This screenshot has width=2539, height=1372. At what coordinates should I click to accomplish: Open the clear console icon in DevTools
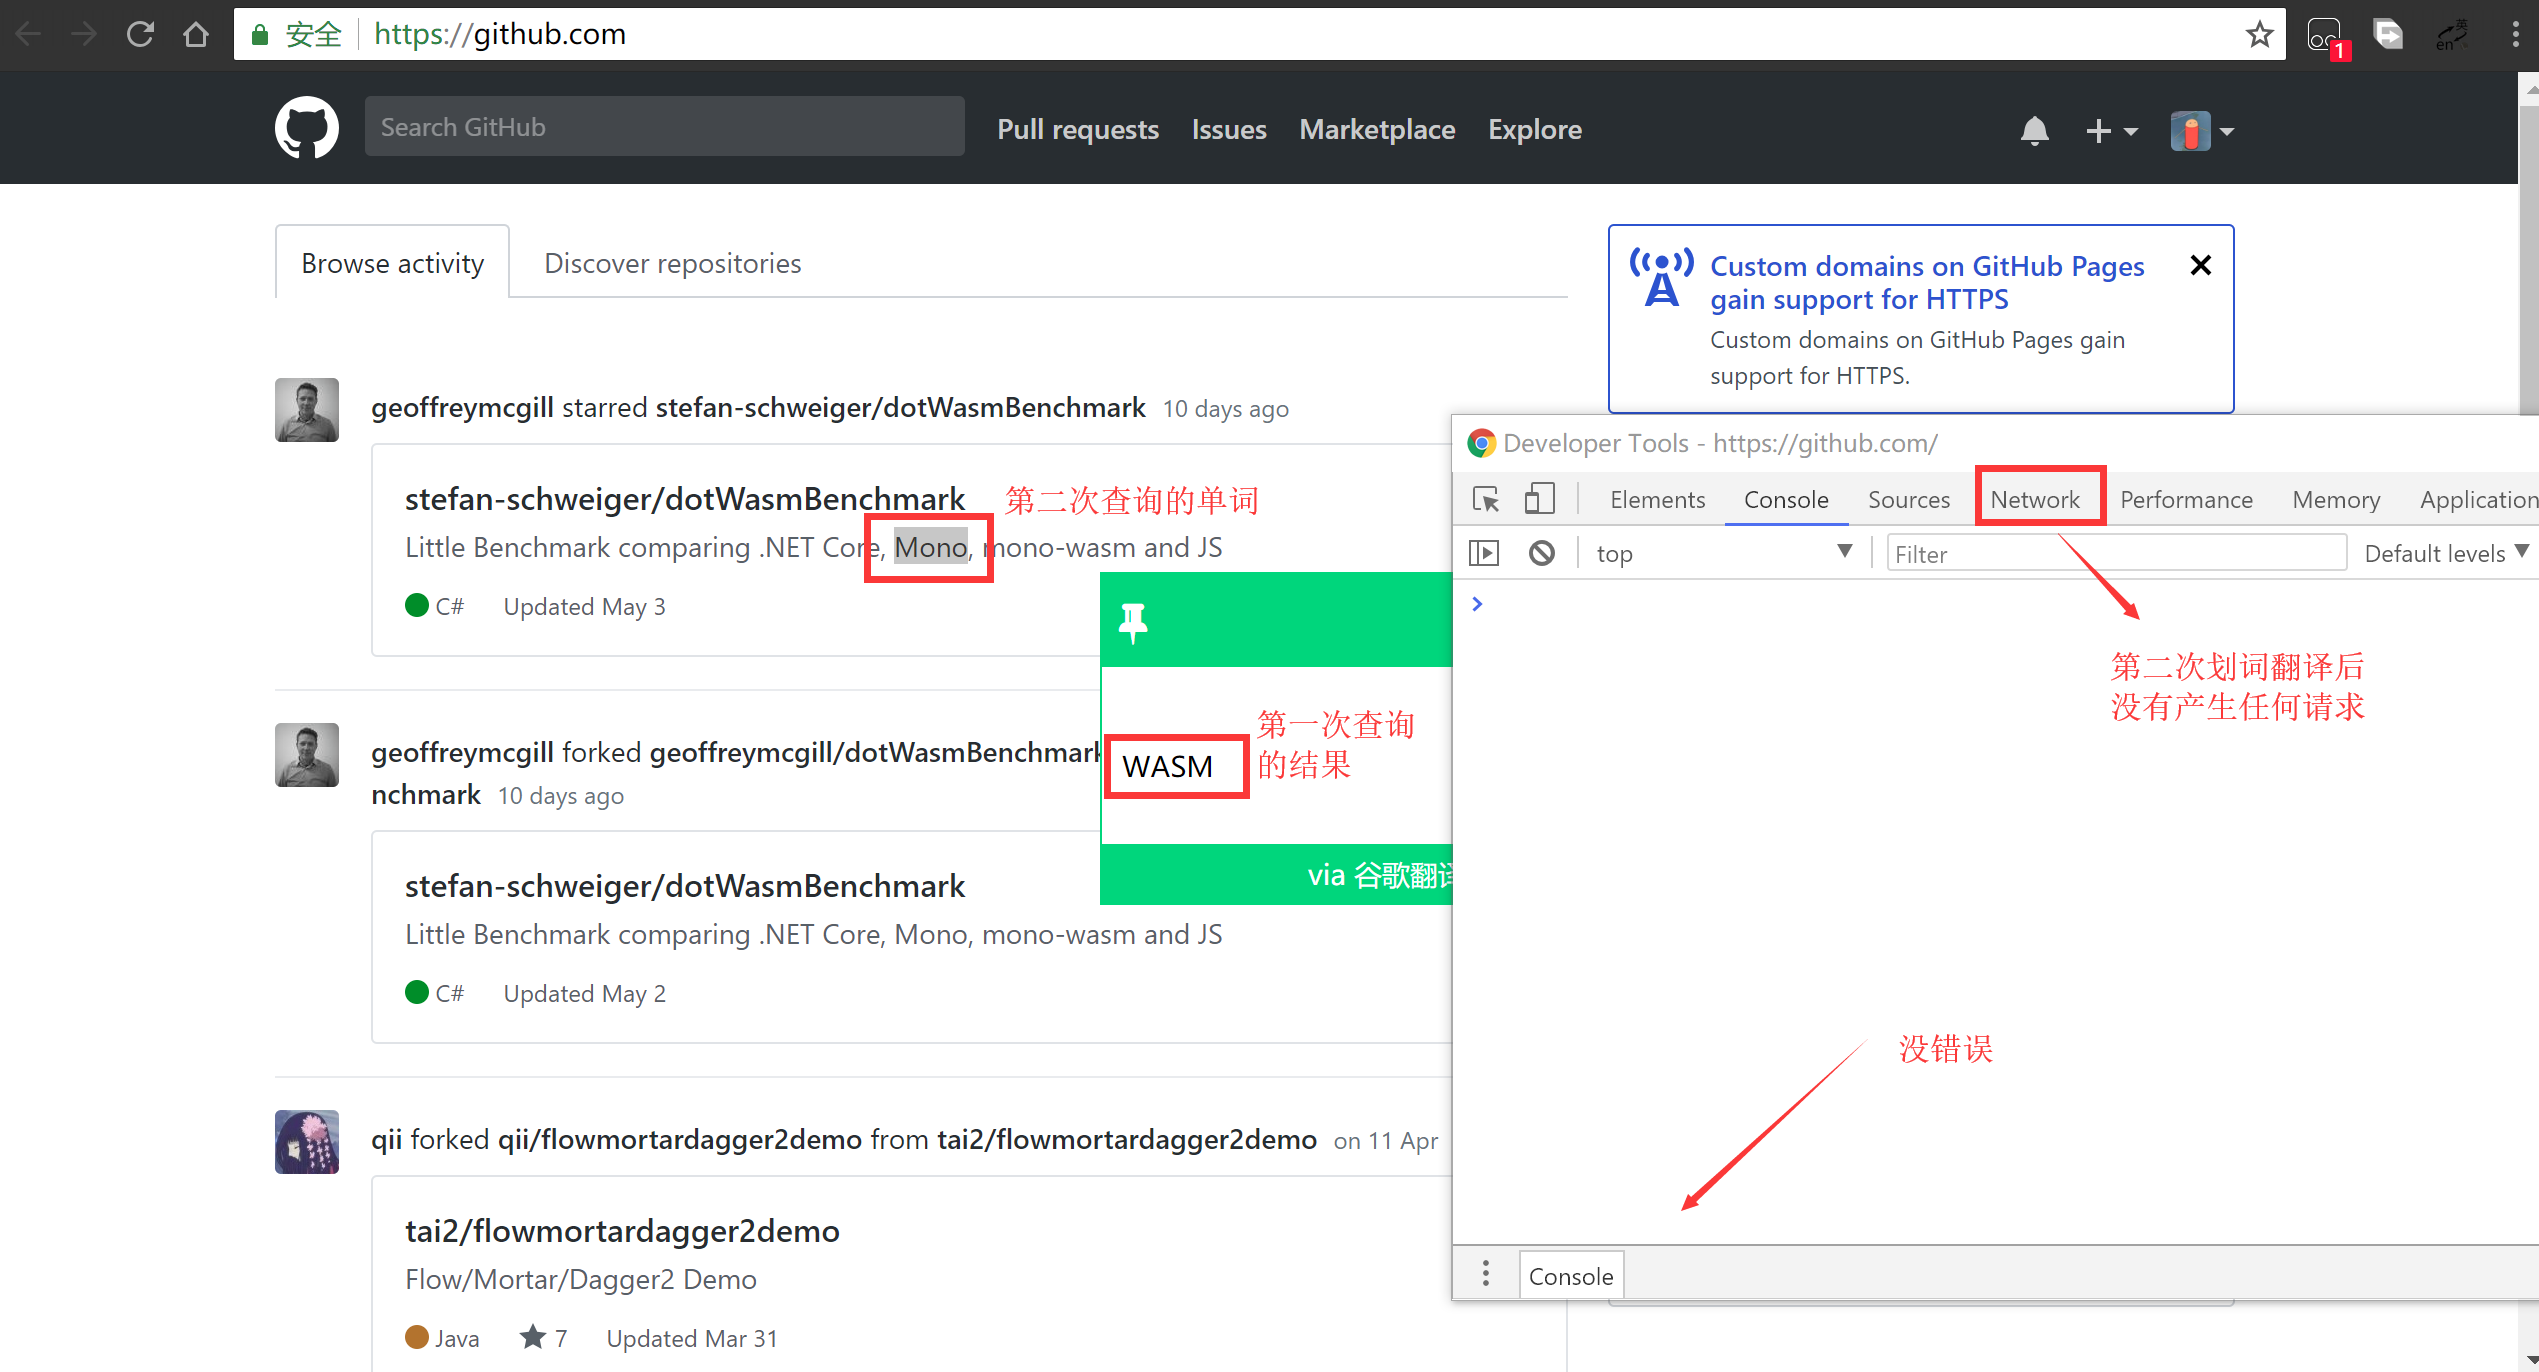pyautogui.click(x=1542, y=553)
